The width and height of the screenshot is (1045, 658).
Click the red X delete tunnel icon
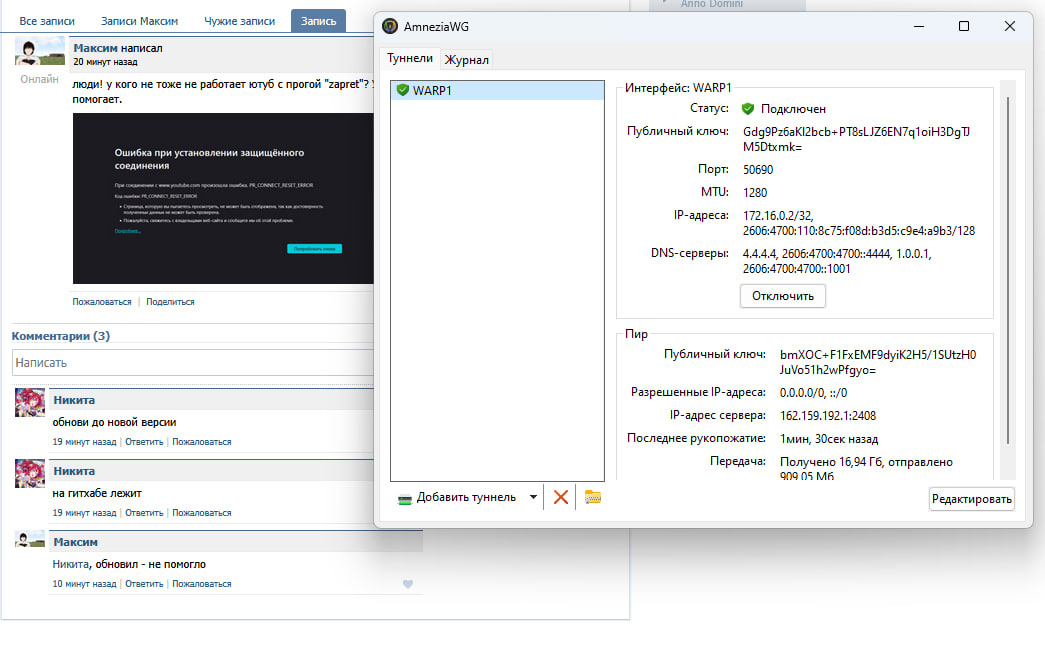click(560, 497)
